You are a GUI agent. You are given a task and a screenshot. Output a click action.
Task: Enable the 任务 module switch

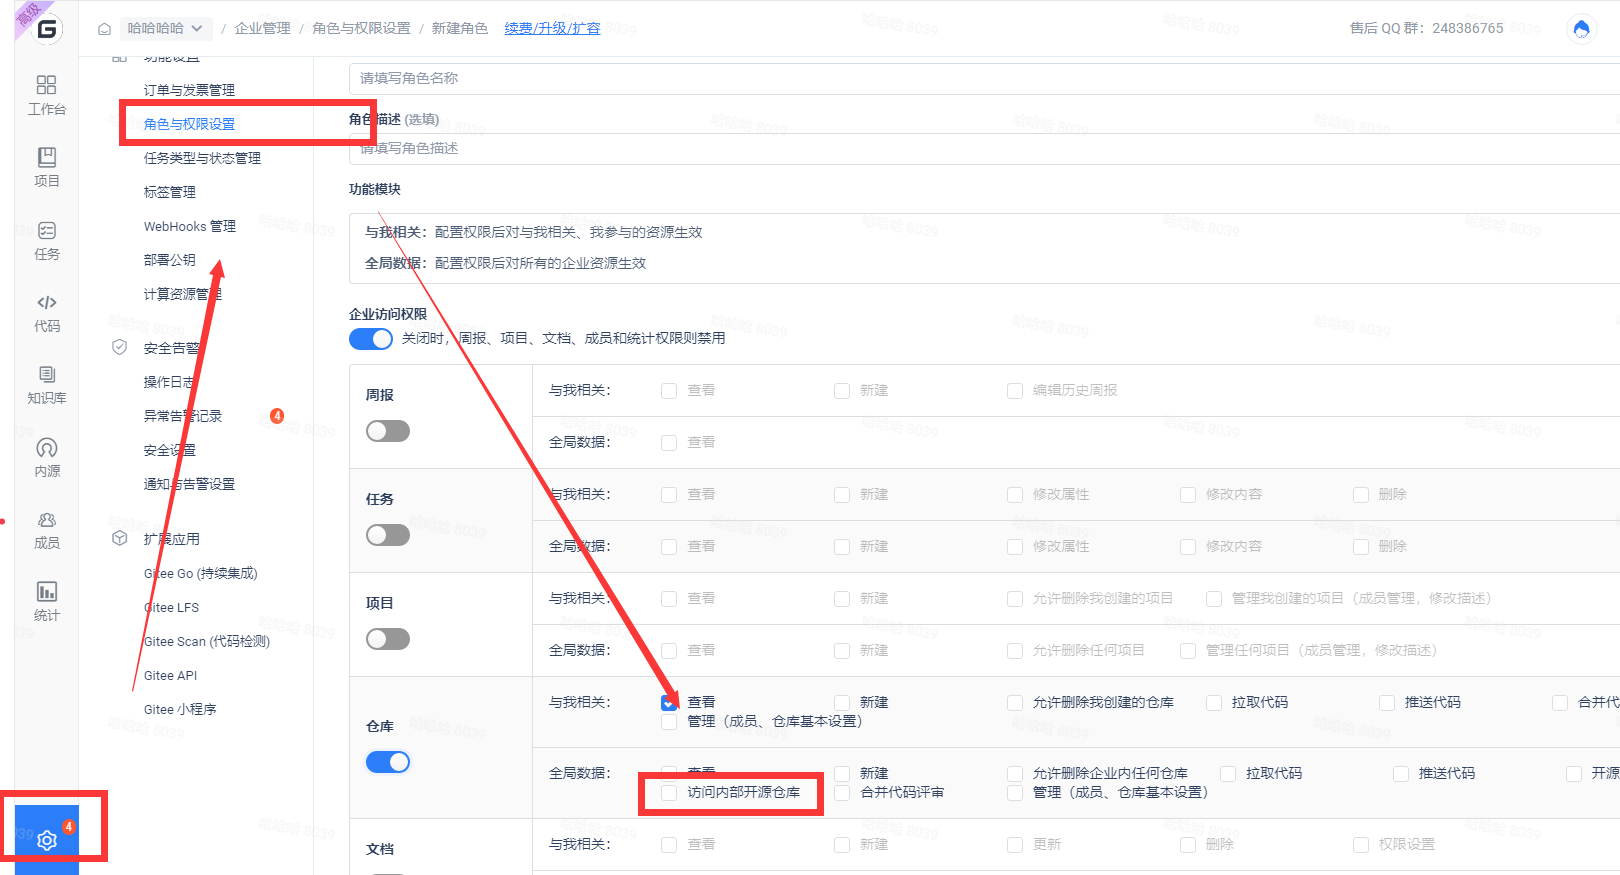coord(388,535)
